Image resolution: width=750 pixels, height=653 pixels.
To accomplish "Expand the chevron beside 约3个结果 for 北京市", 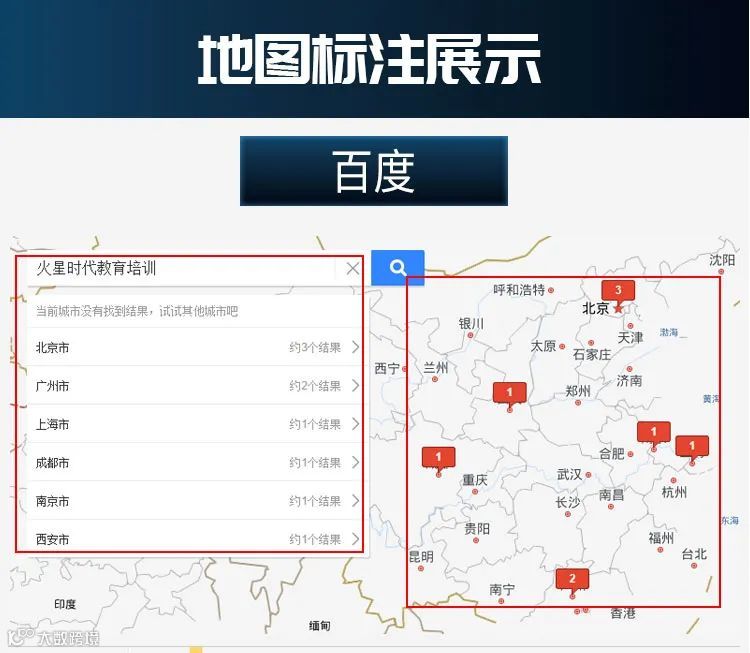I will (355, 347).
